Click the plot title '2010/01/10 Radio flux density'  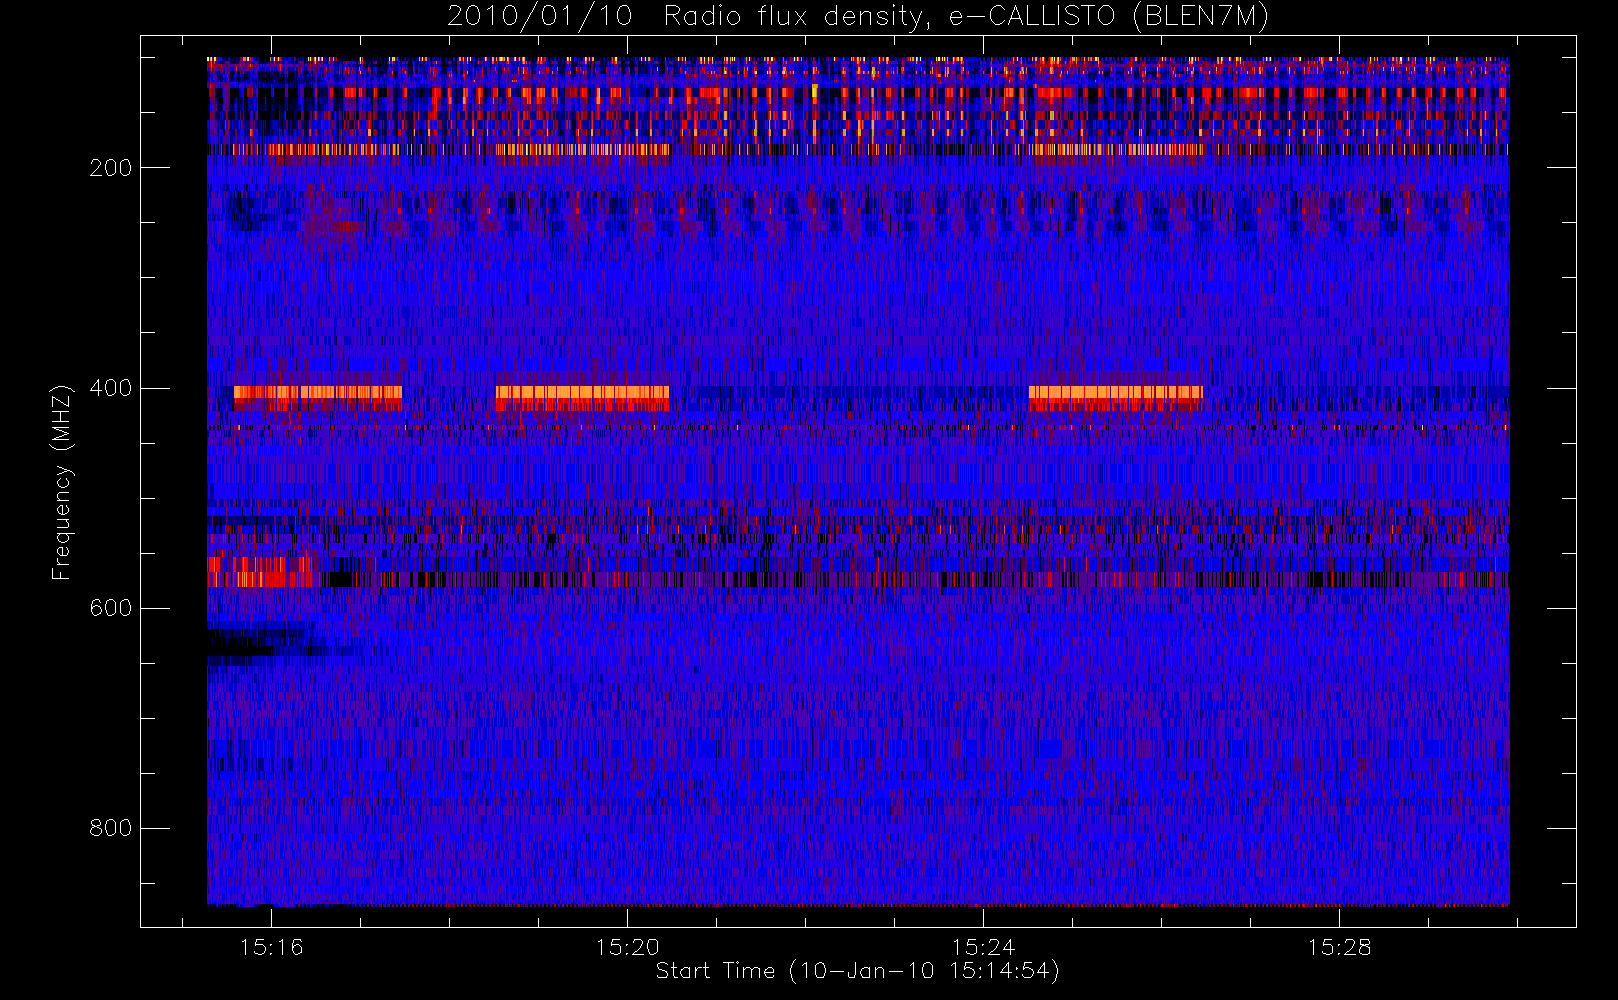pos(858,16)
